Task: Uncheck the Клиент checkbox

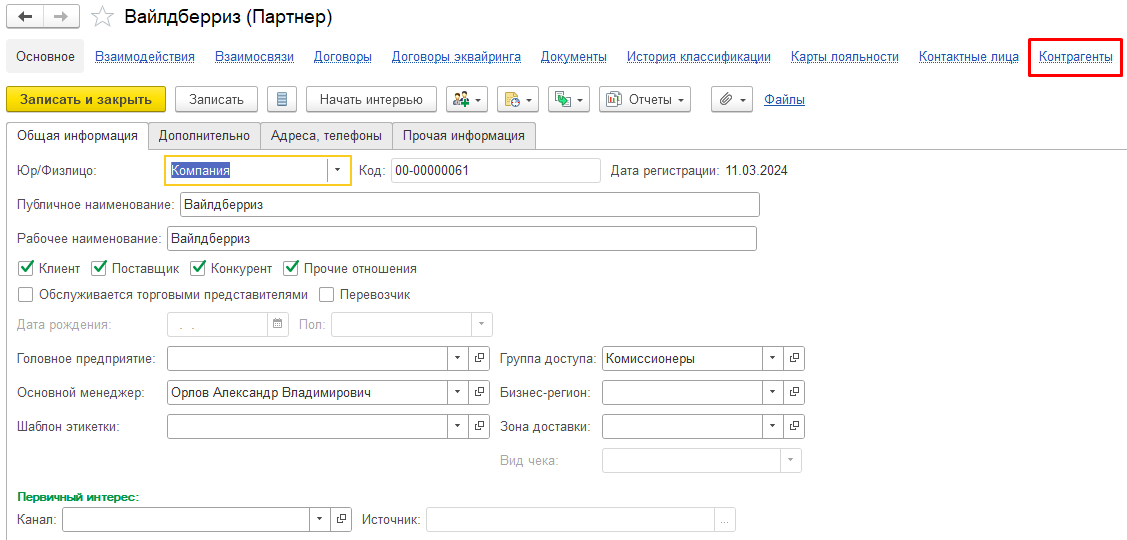Action: pos(27,268)
